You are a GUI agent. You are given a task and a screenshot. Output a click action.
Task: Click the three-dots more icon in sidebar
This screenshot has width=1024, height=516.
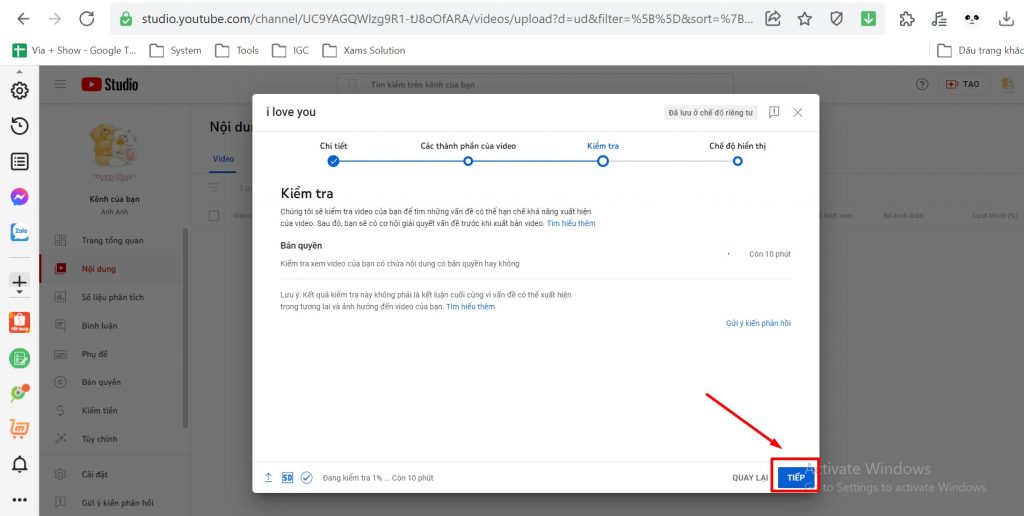[20, 500]
